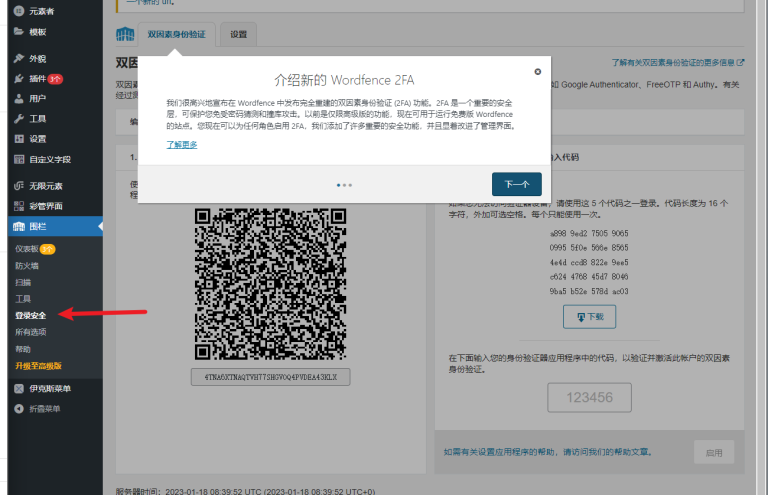Click recovery code 9ba5 b52e 578d ac03

click(x=589, y=291)
